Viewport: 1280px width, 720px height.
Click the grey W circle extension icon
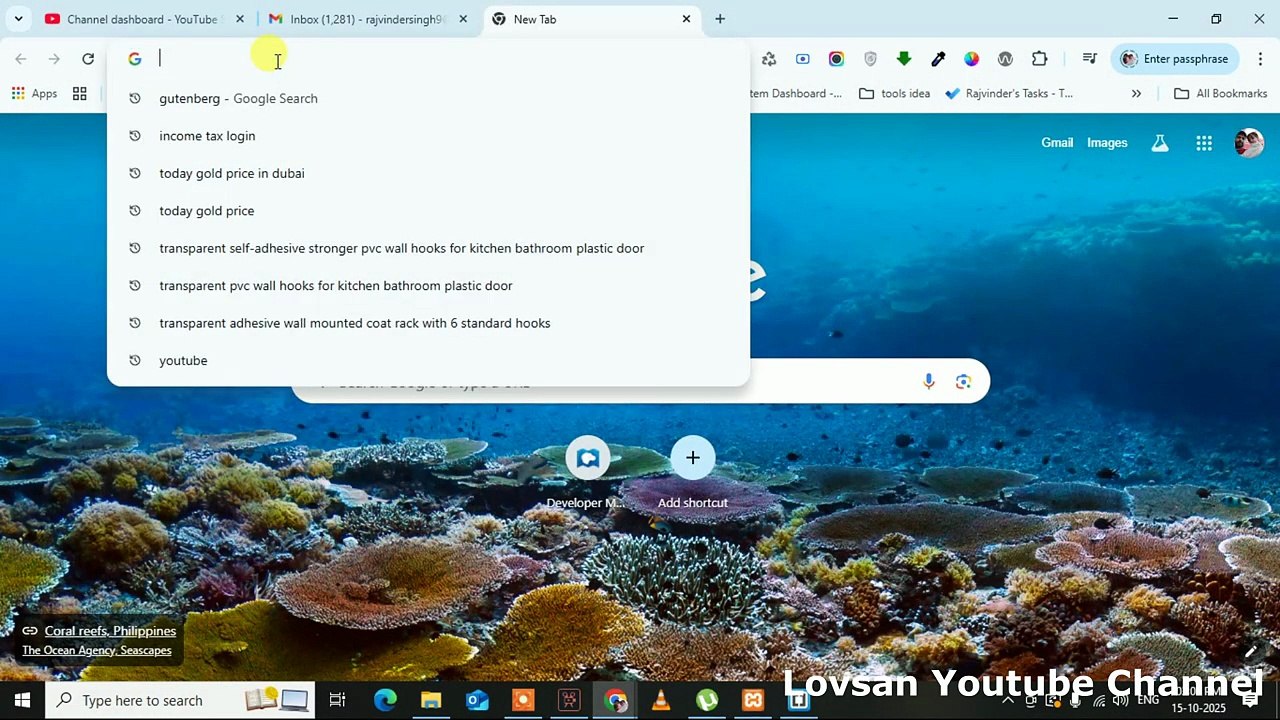1005,59
